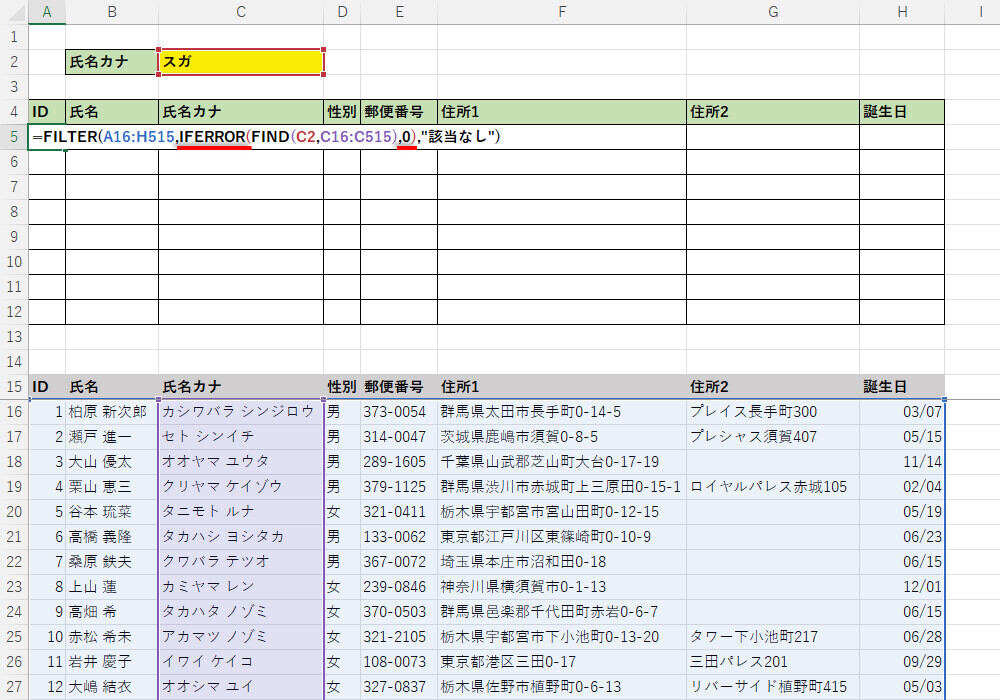
Task: Select postal code cell 314-0047
Action: [x=399, y=437]
